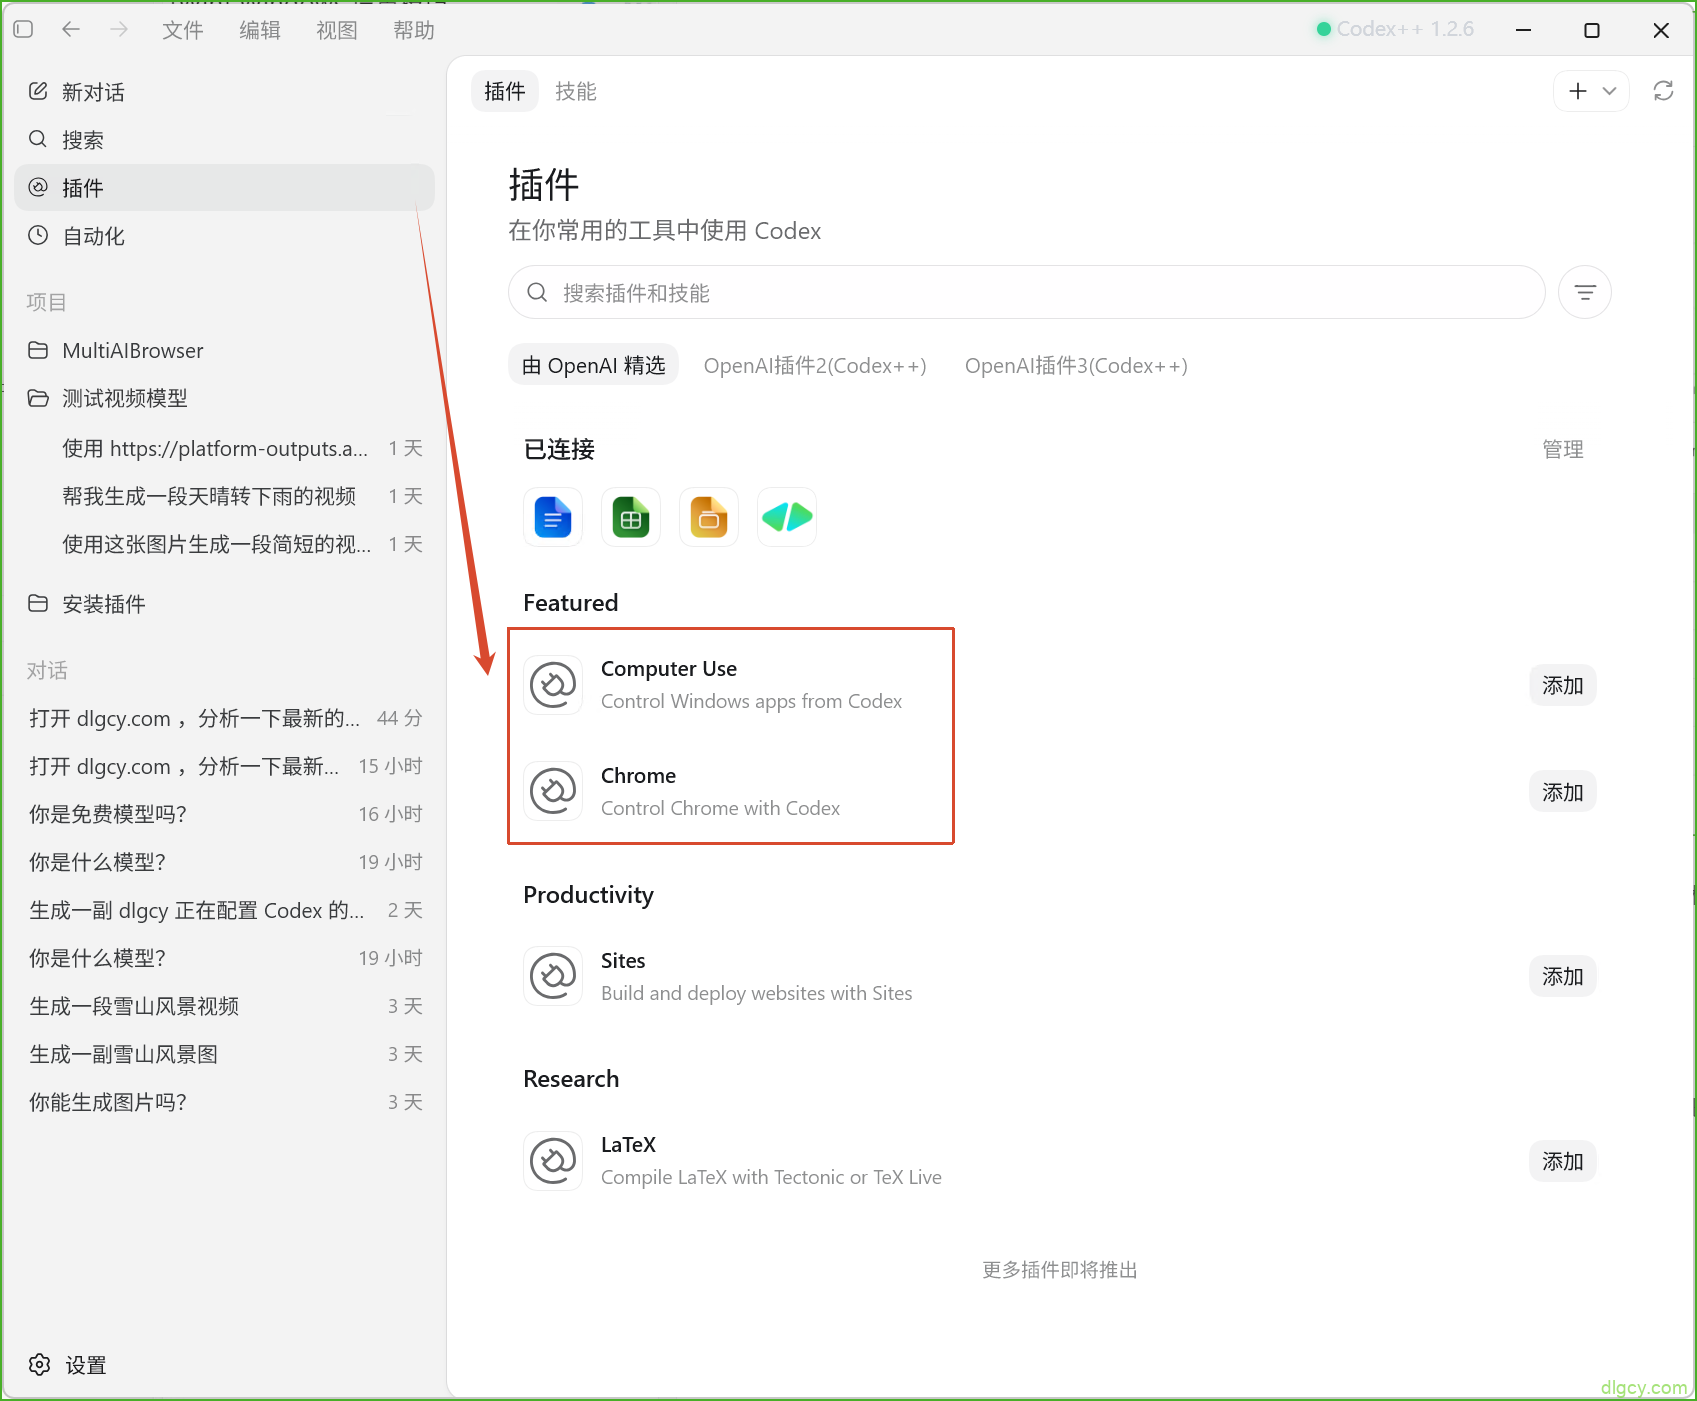Open the plus add dropdown
The height and width of the screenshot is (1401, 1697).
coord(1591,91)
